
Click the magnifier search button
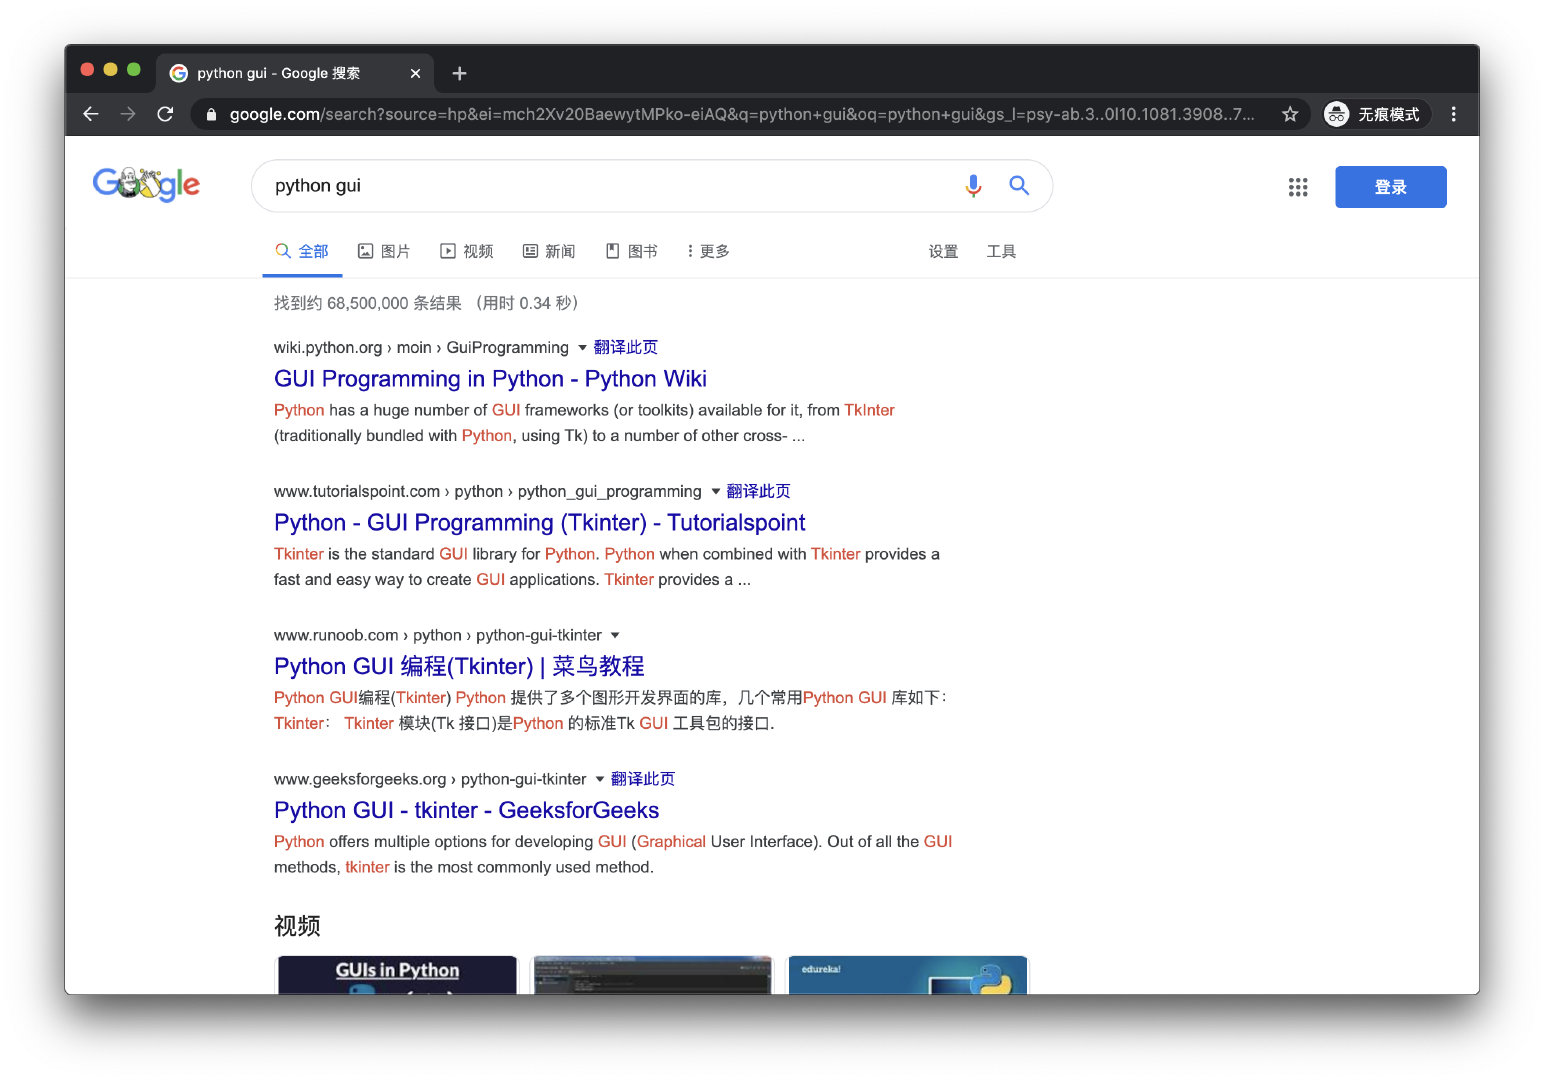pyautogui.click(x=1019, y=185)
